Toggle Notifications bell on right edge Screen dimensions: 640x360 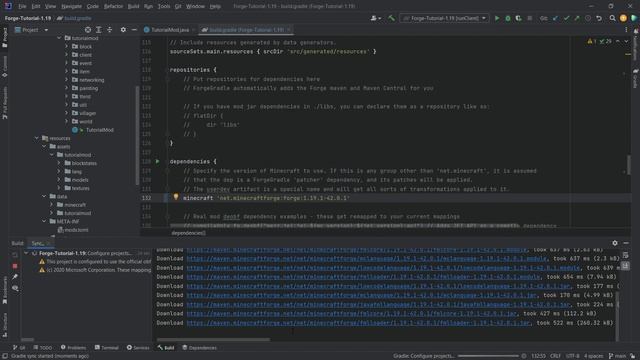click(635, 44)
